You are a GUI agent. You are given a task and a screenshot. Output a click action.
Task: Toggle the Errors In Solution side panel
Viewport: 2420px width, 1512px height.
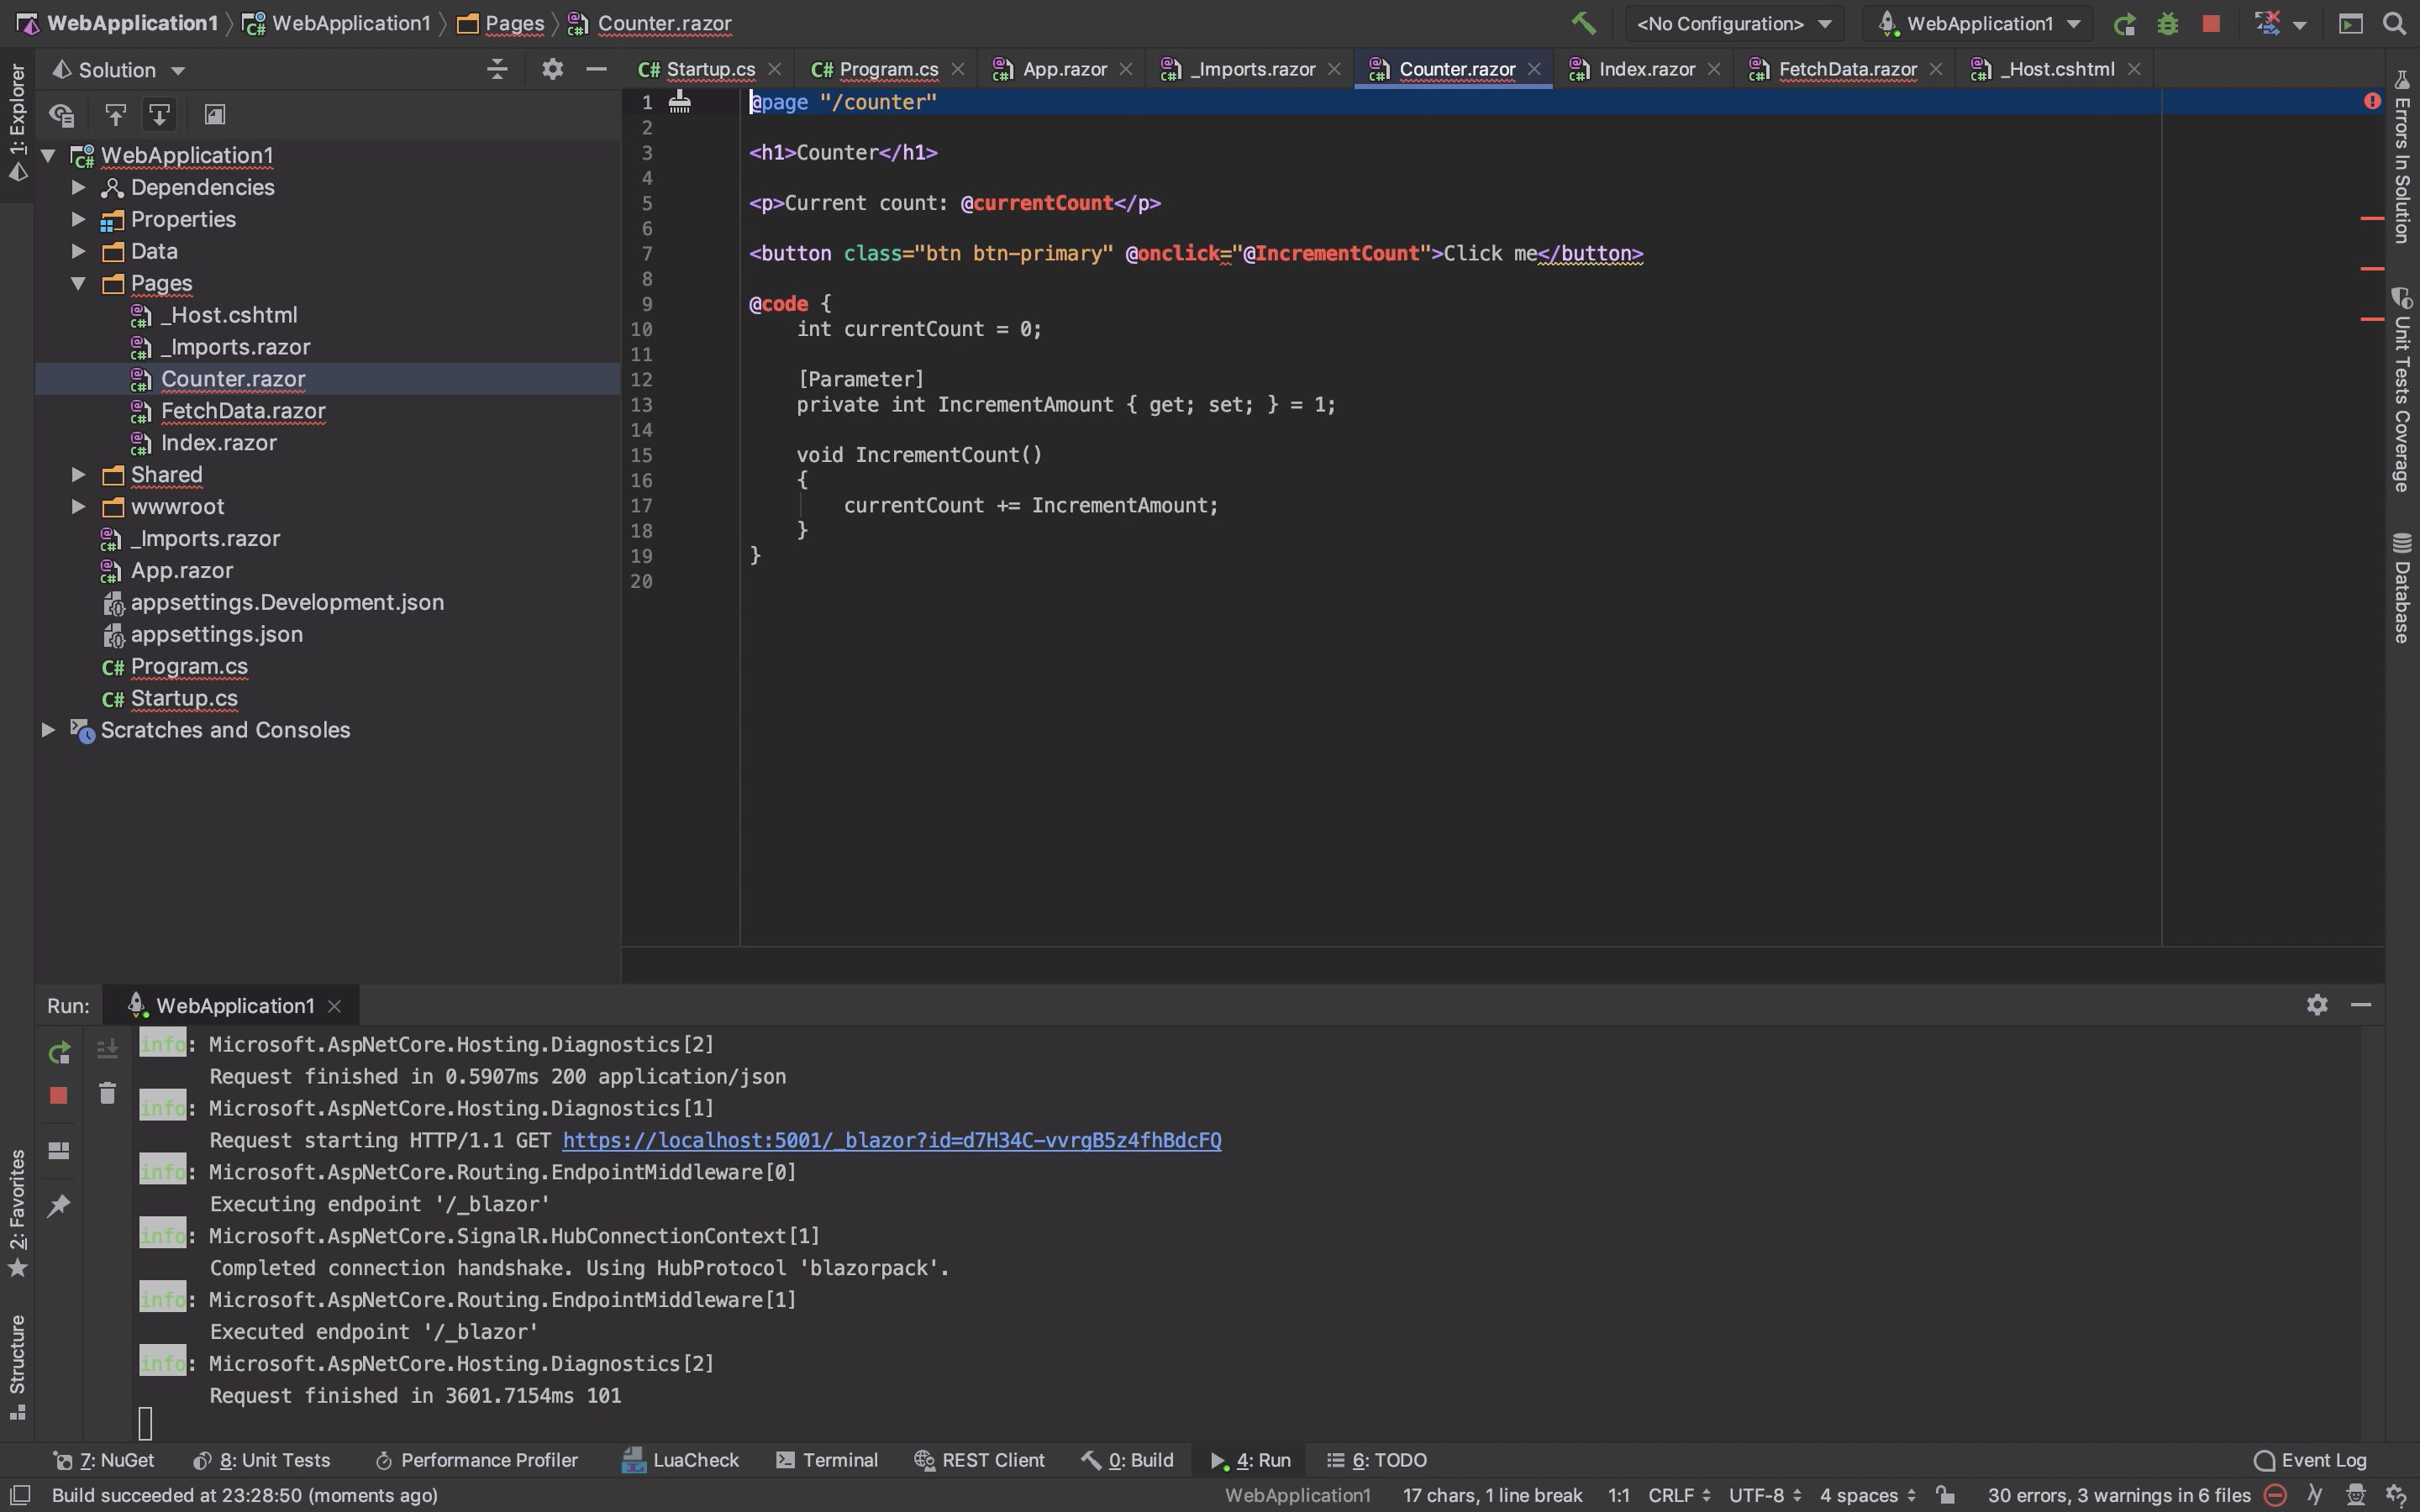coord(2402,156)
